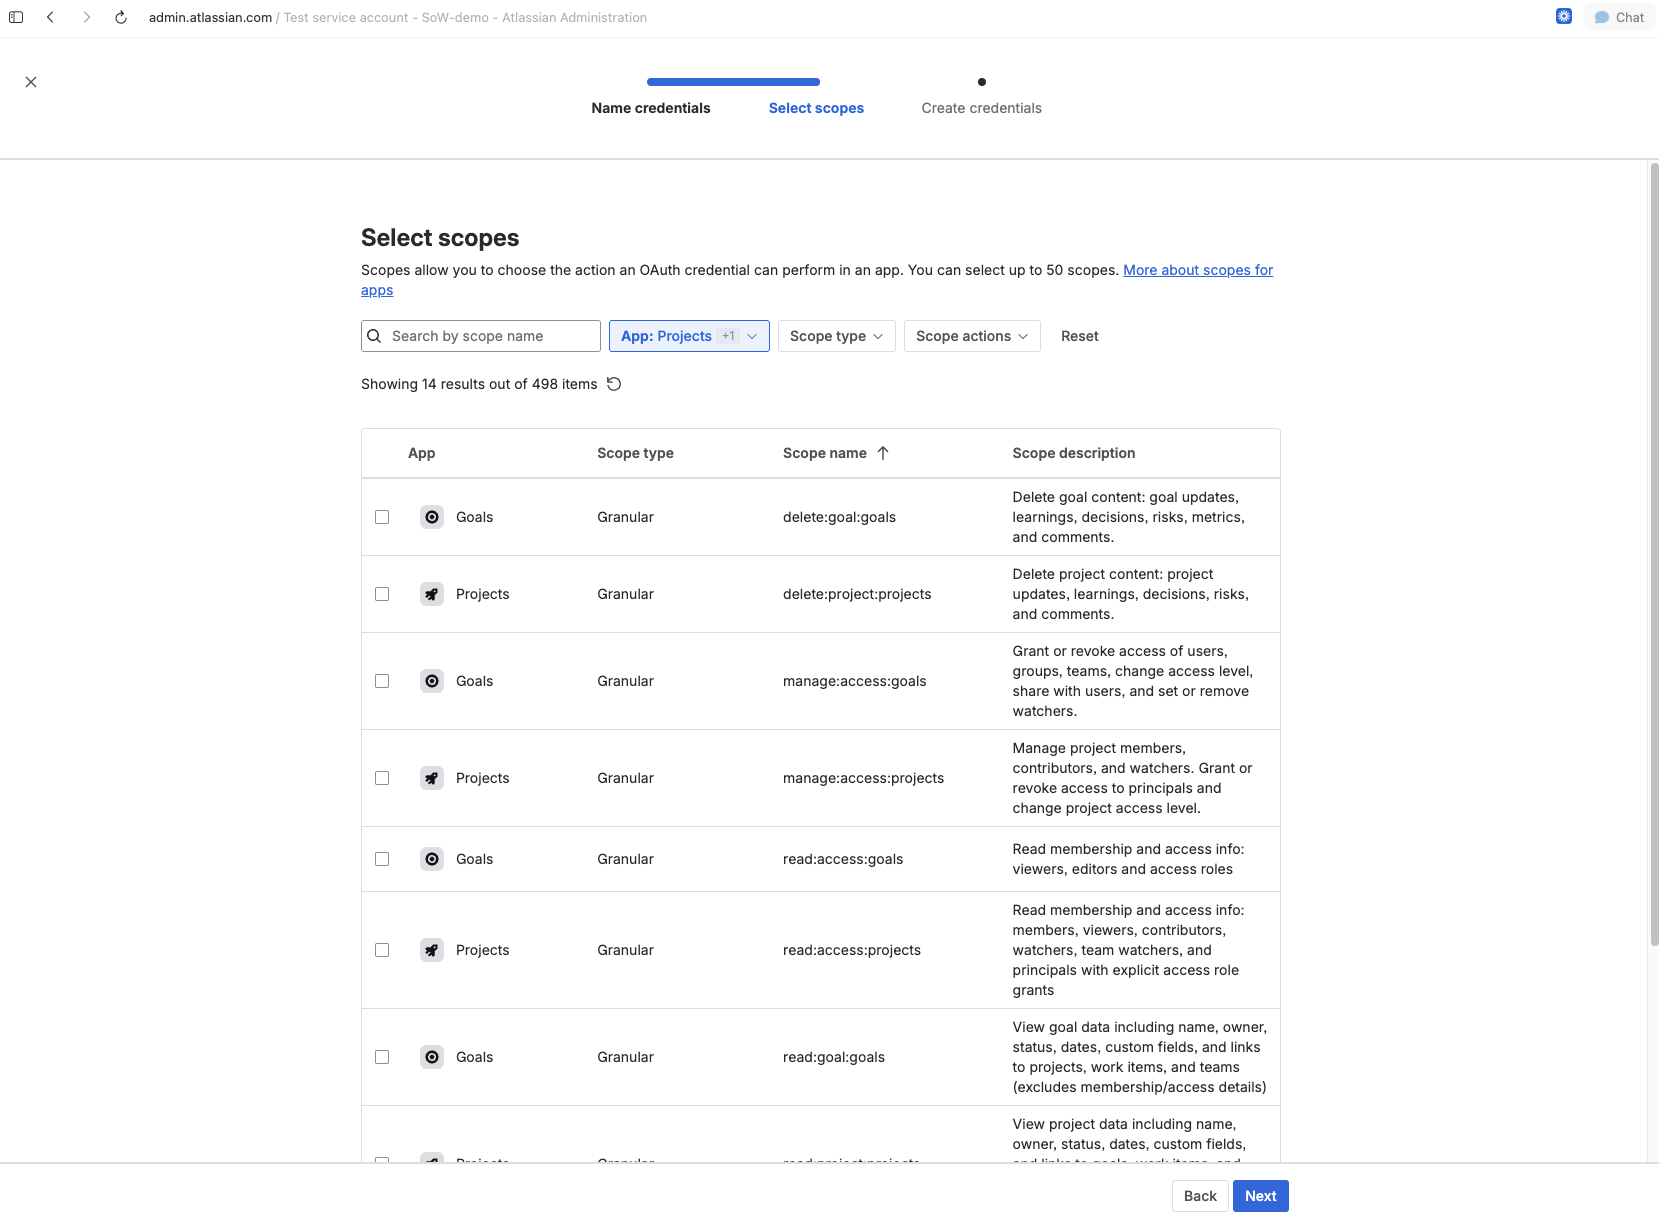Click the read:access:goals scope name
1659x1226 pixels.
pos(843,859)
